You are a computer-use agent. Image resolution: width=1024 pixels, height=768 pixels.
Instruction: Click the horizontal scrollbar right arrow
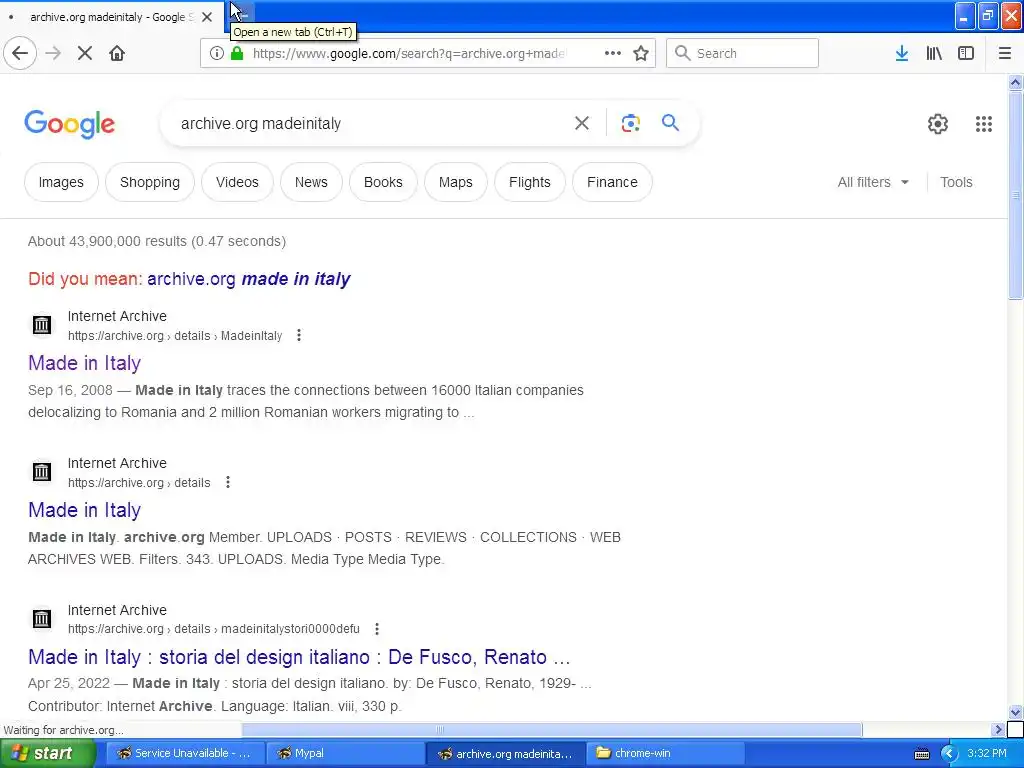[999, 729]
